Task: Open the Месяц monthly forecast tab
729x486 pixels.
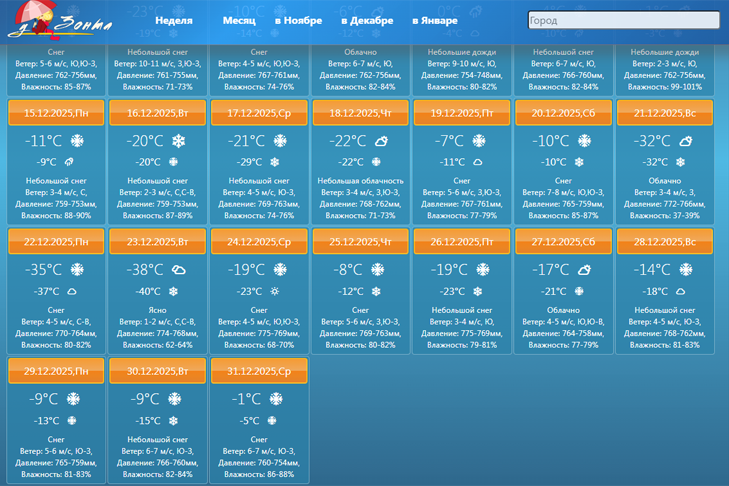Action: pos(239,20)
